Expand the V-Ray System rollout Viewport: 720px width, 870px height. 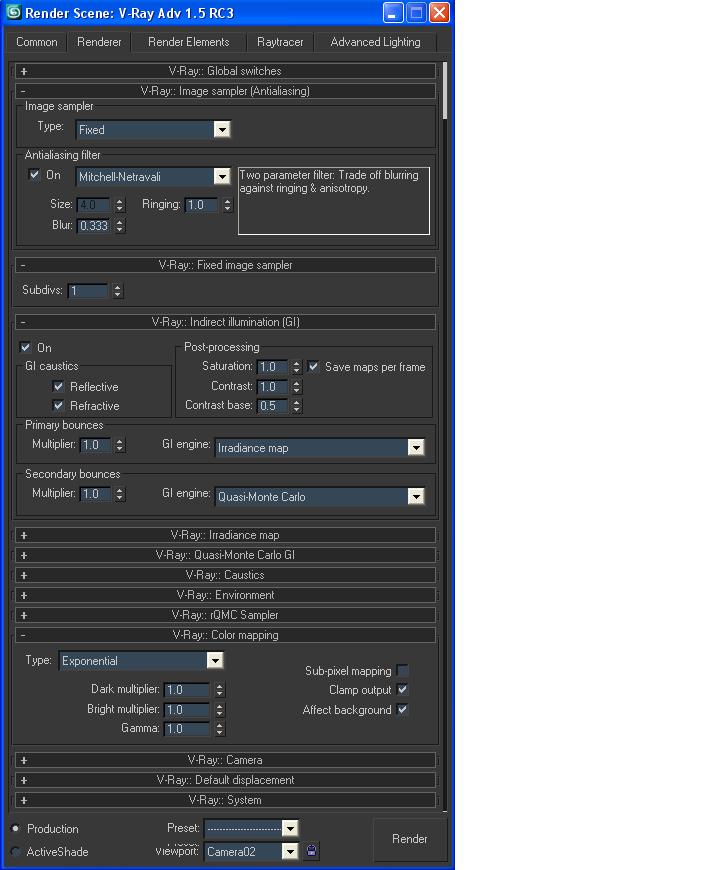[x=225, y=800]
